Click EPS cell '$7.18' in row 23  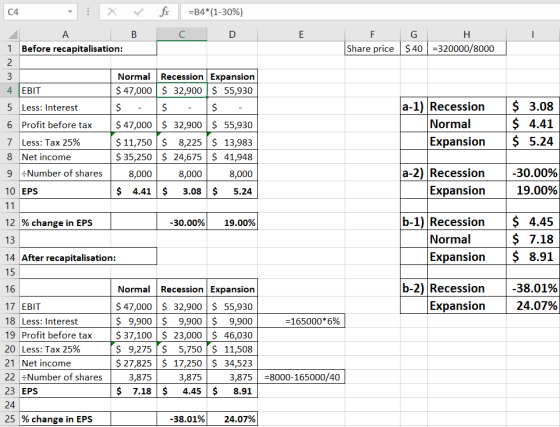point(134,391)
